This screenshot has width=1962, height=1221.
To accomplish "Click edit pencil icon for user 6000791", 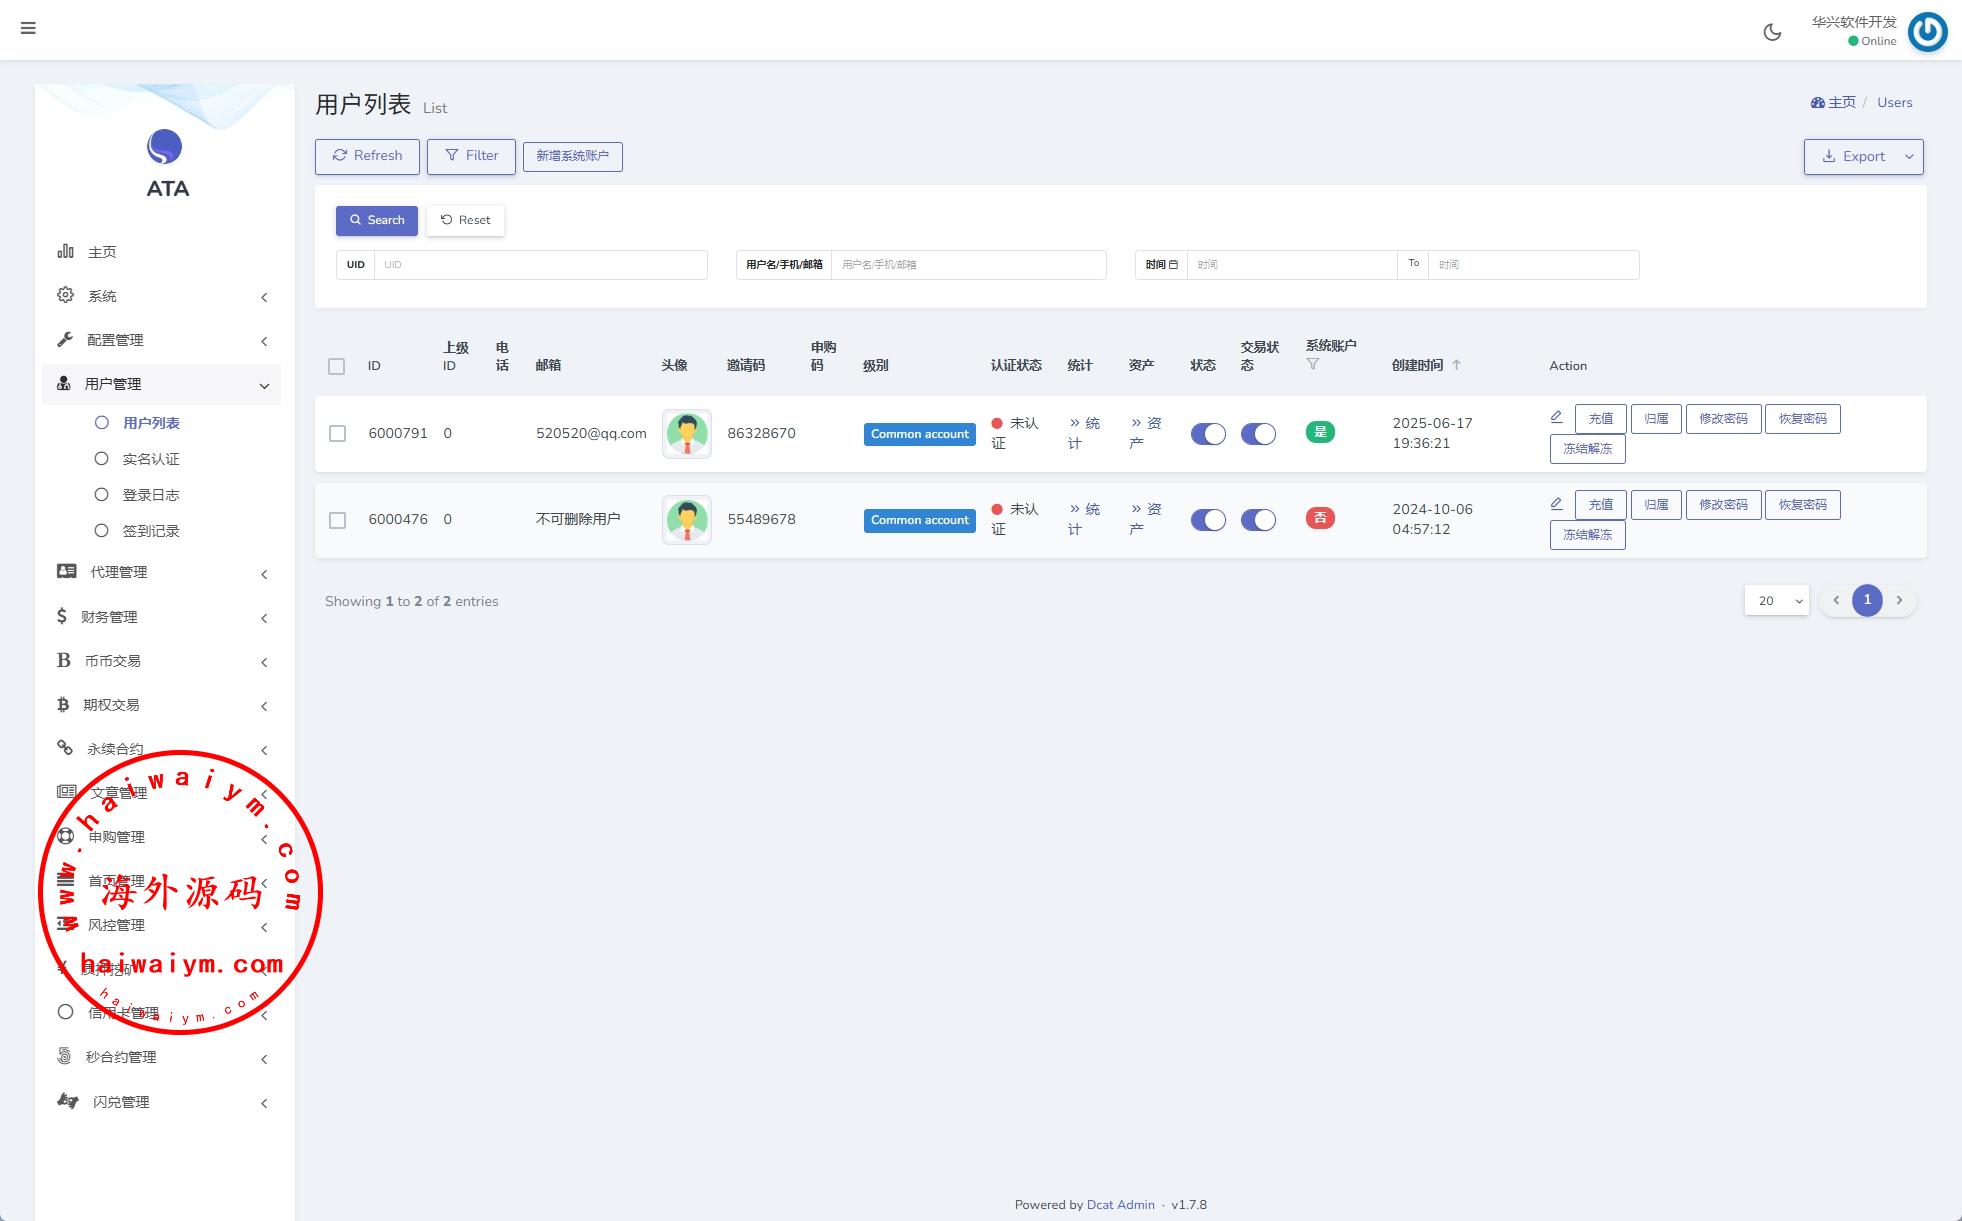I will [1556, 417].
